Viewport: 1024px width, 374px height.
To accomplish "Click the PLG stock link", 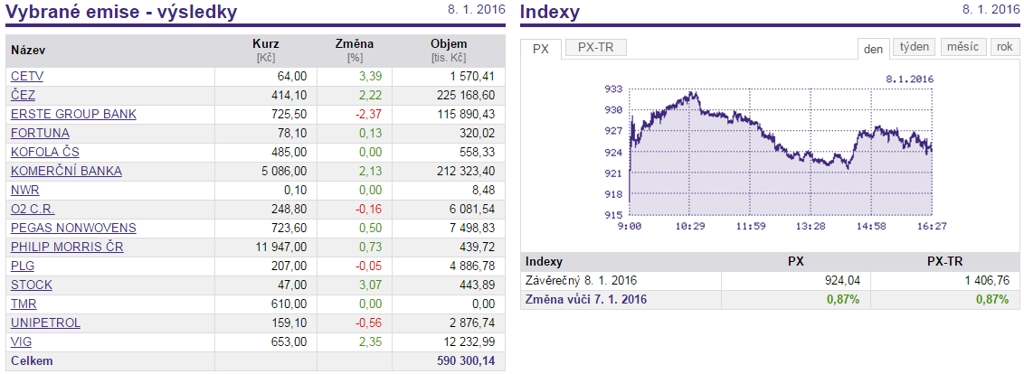I will [23, 266].
